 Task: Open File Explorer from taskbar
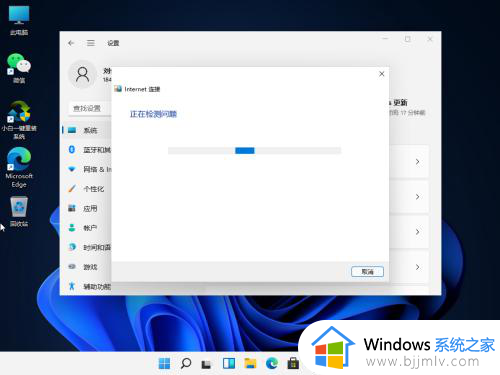[x=250, y=363]
